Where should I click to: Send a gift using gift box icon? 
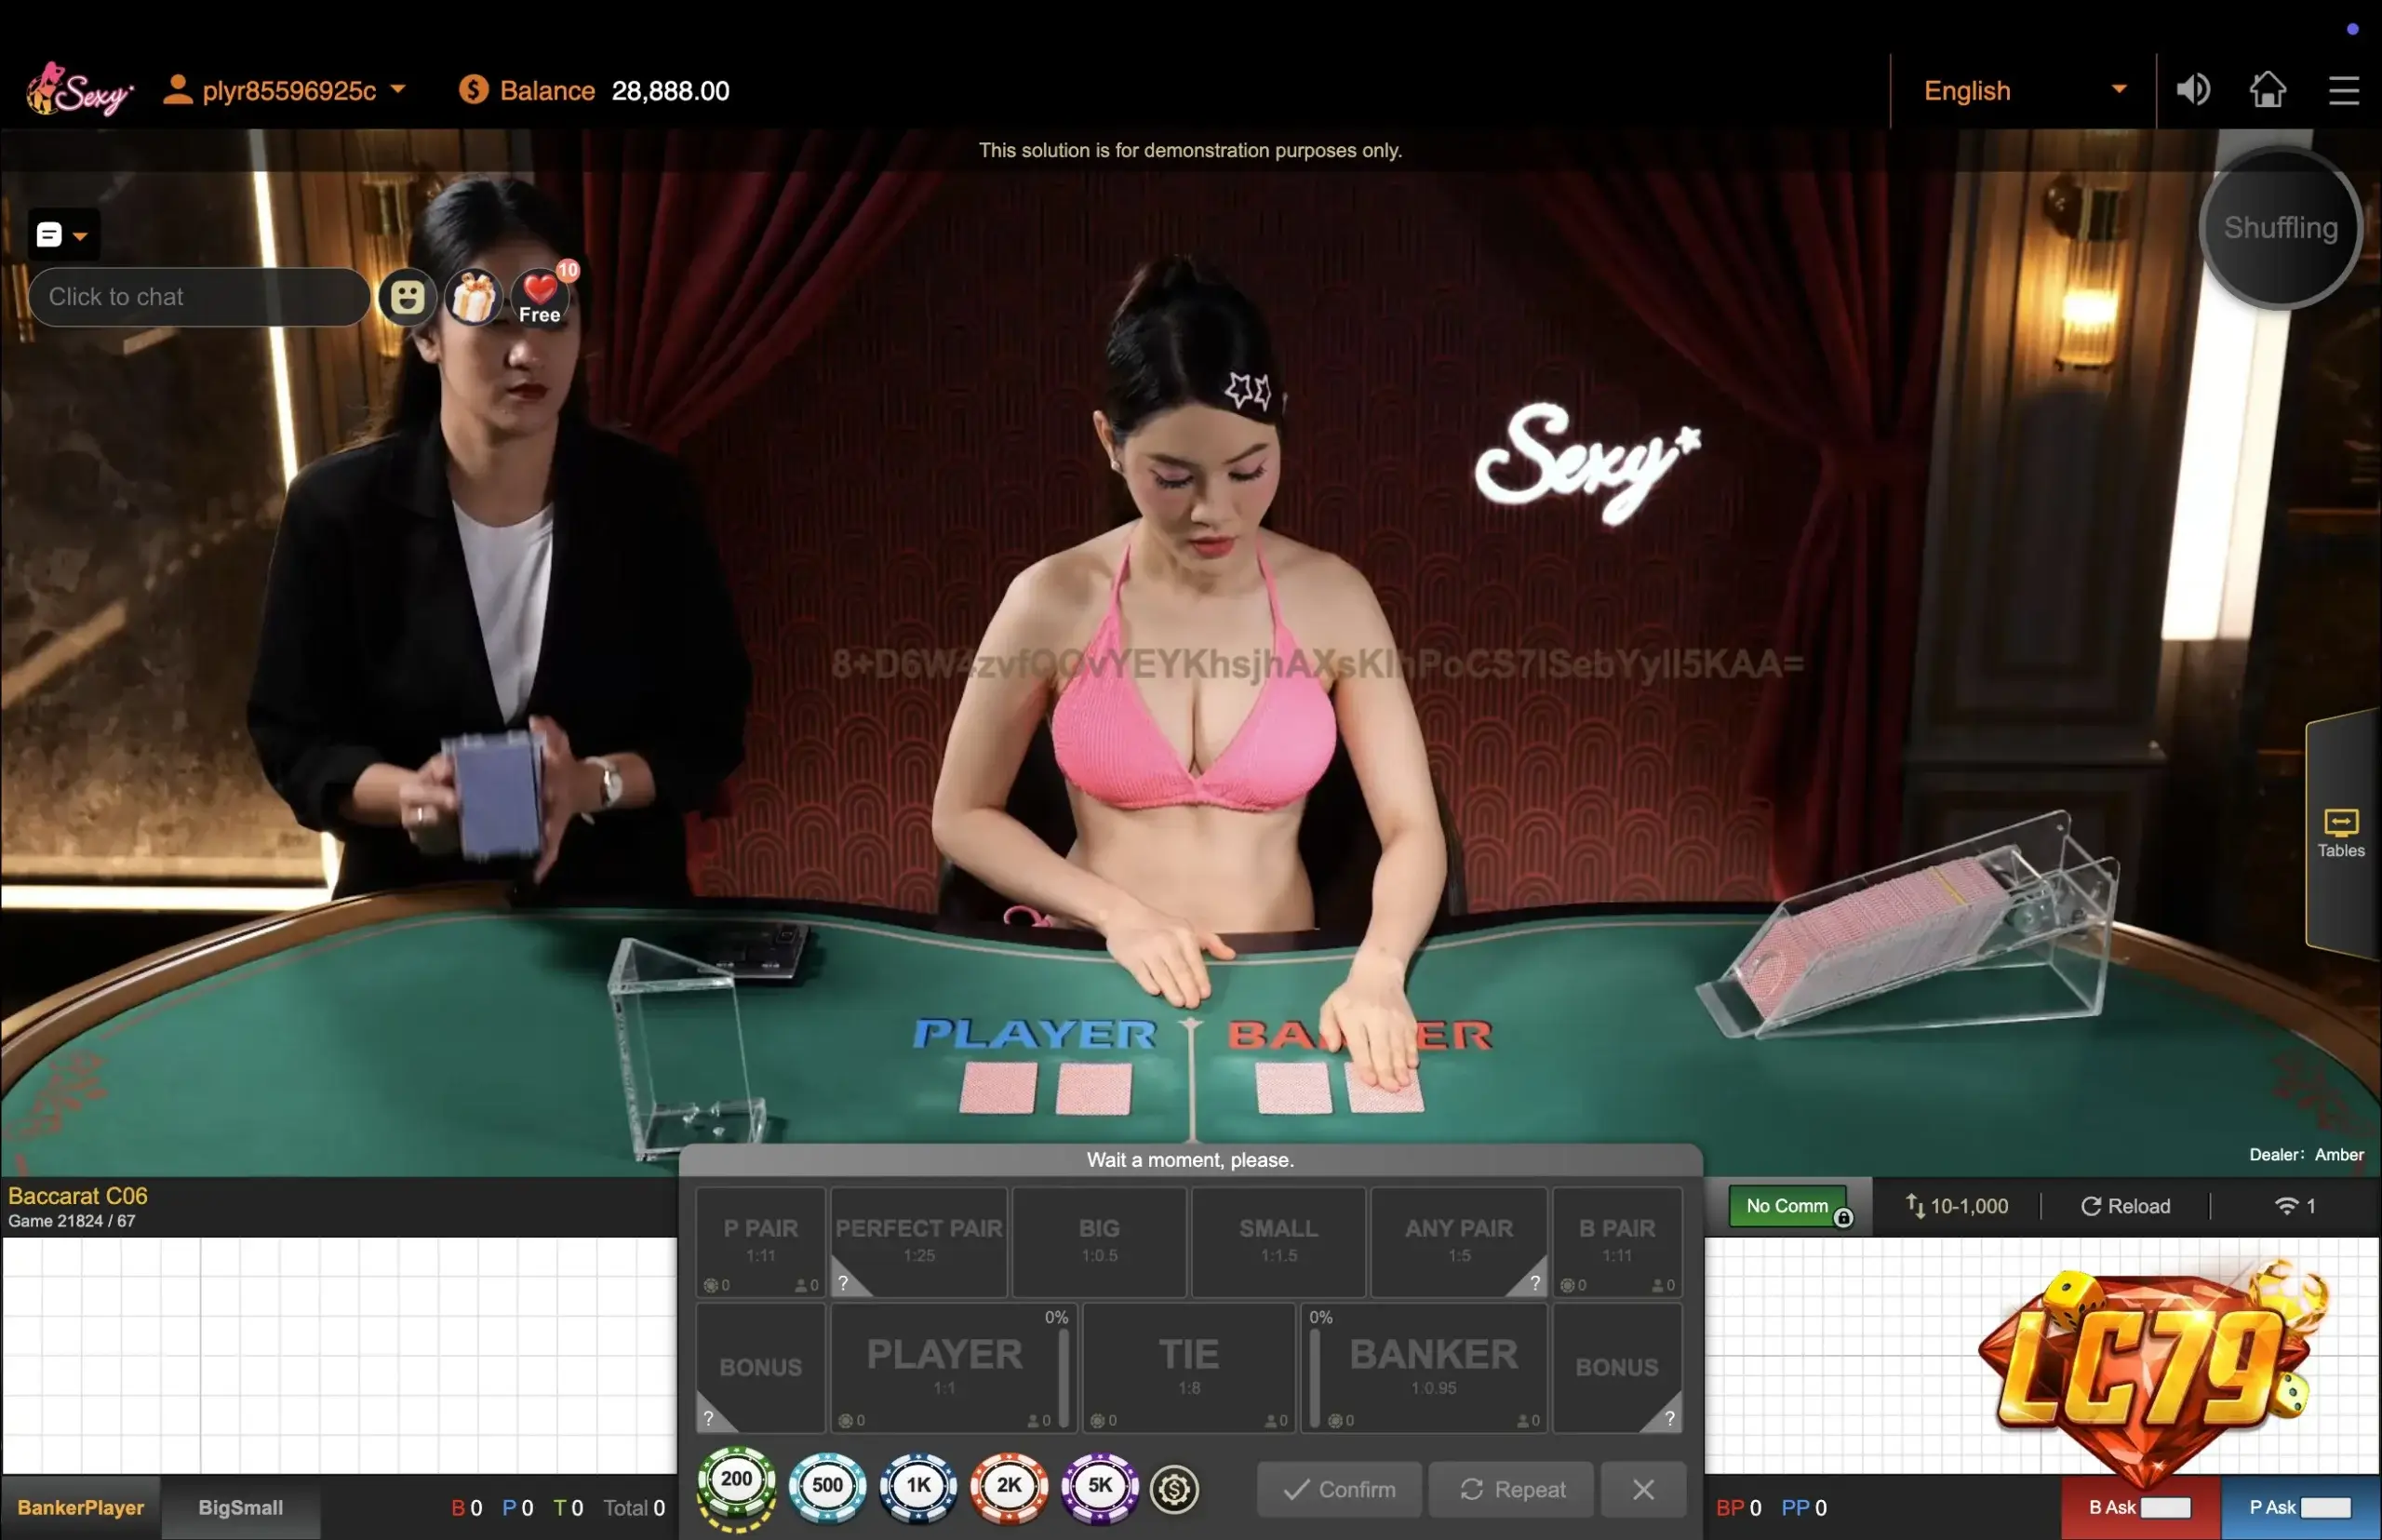coord(473,297)
